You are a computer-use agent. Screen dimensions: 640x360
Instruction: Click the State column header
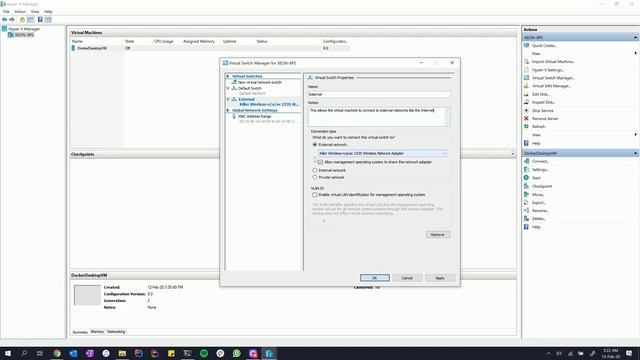(x=130, y=41)
